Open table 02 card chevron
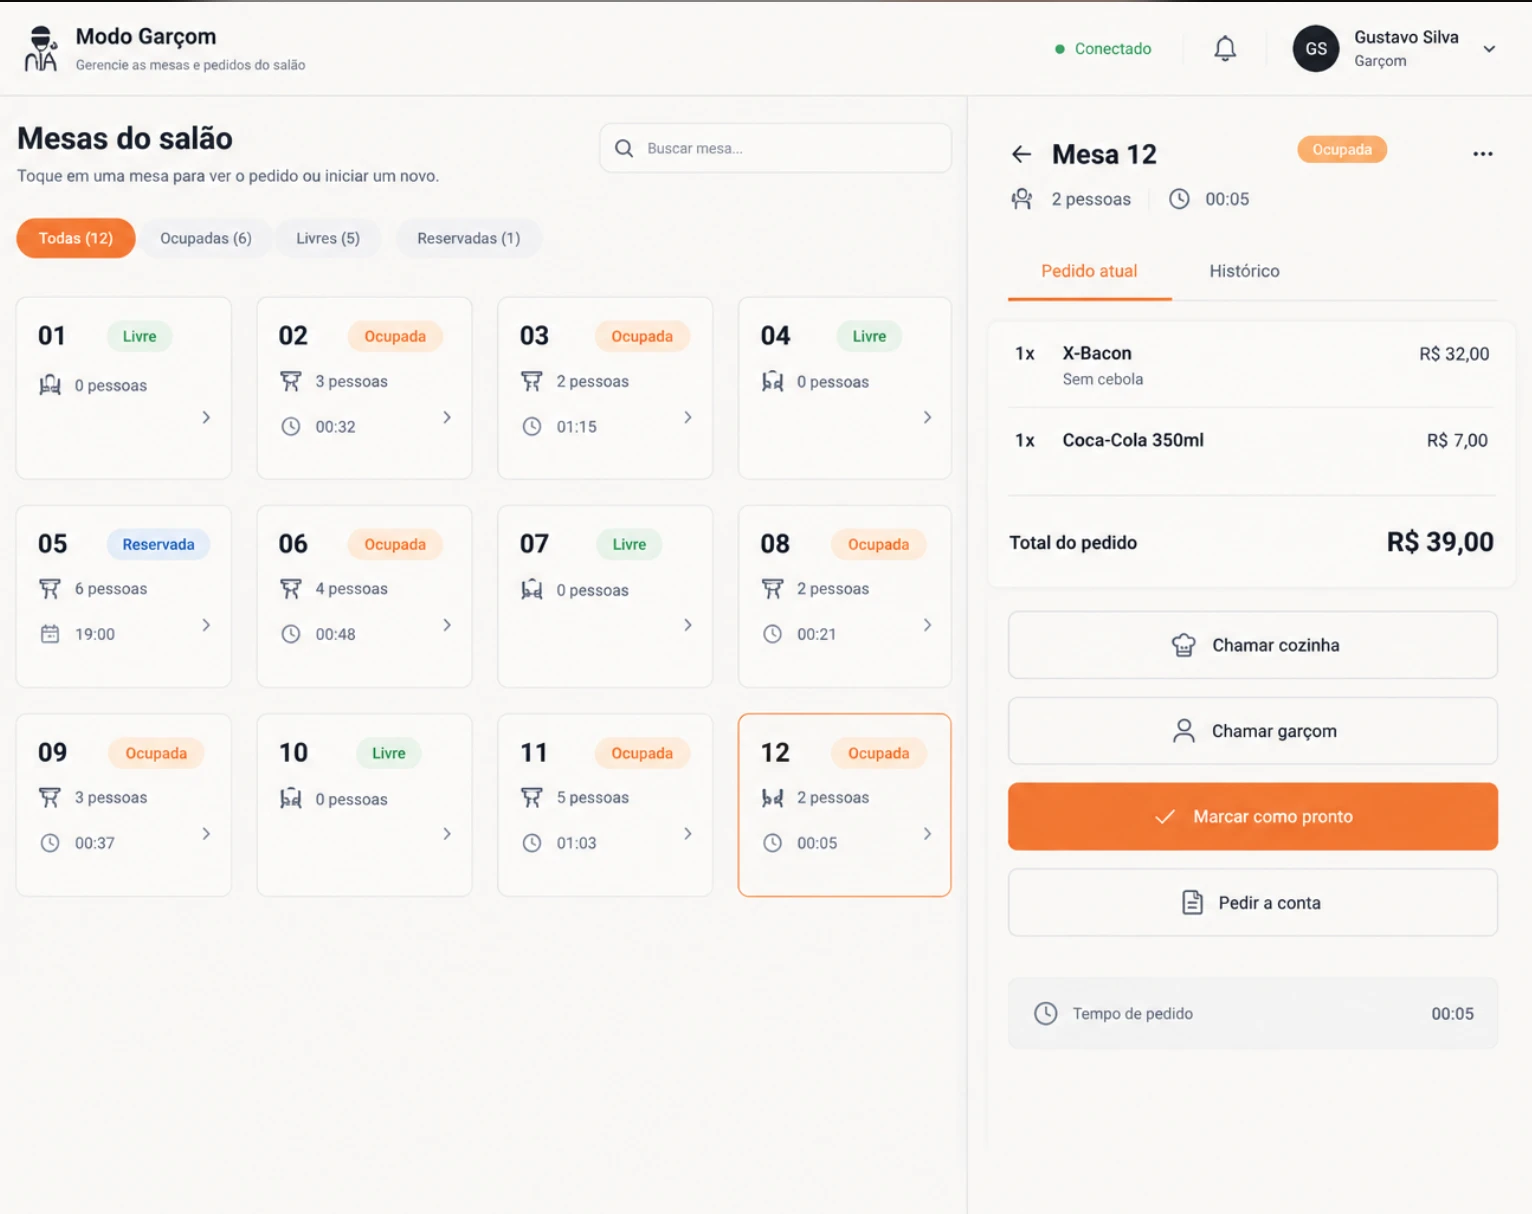 coord(447,417)
